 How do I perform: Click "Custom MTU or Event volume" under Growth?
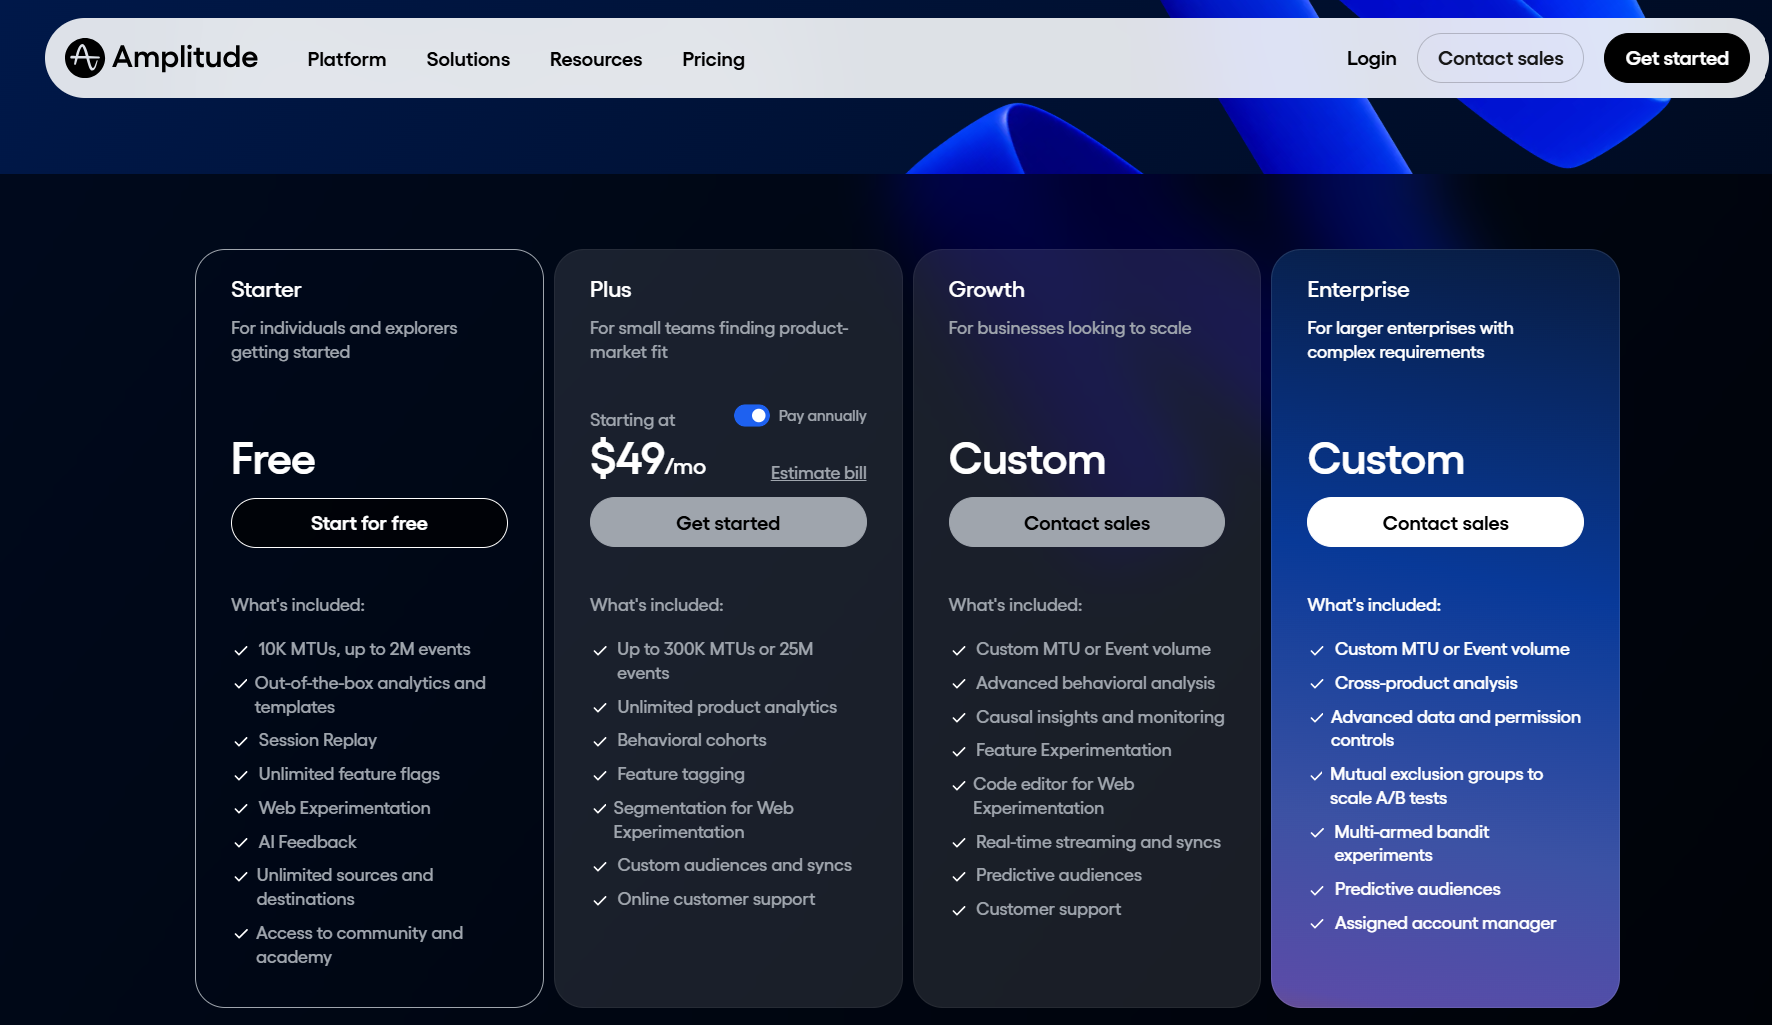point(1093,649)
